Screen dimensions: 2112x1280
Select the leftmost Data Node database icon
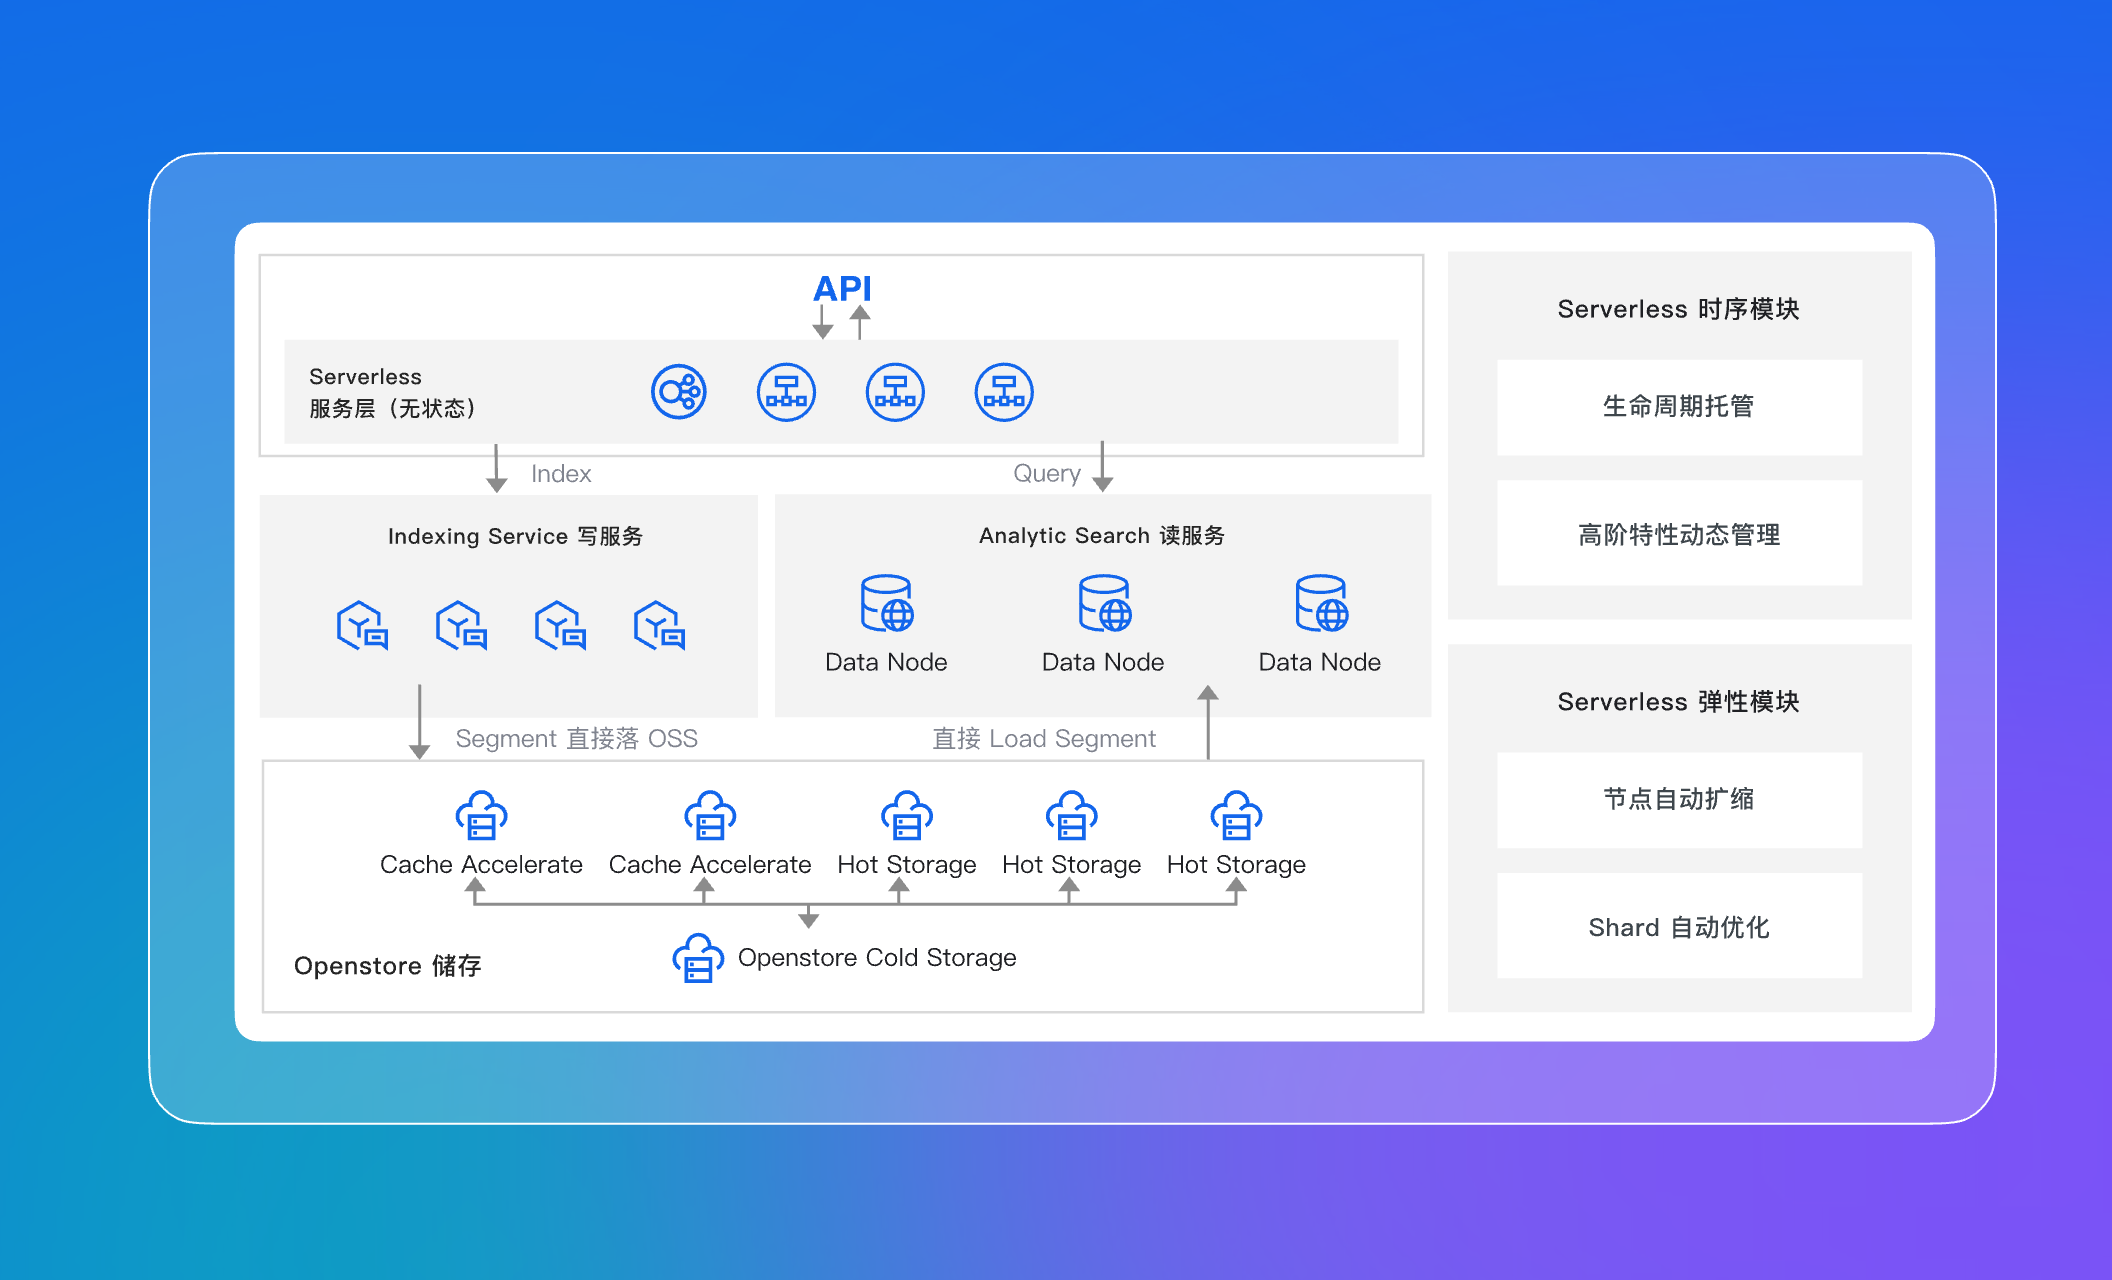[887, 603]
